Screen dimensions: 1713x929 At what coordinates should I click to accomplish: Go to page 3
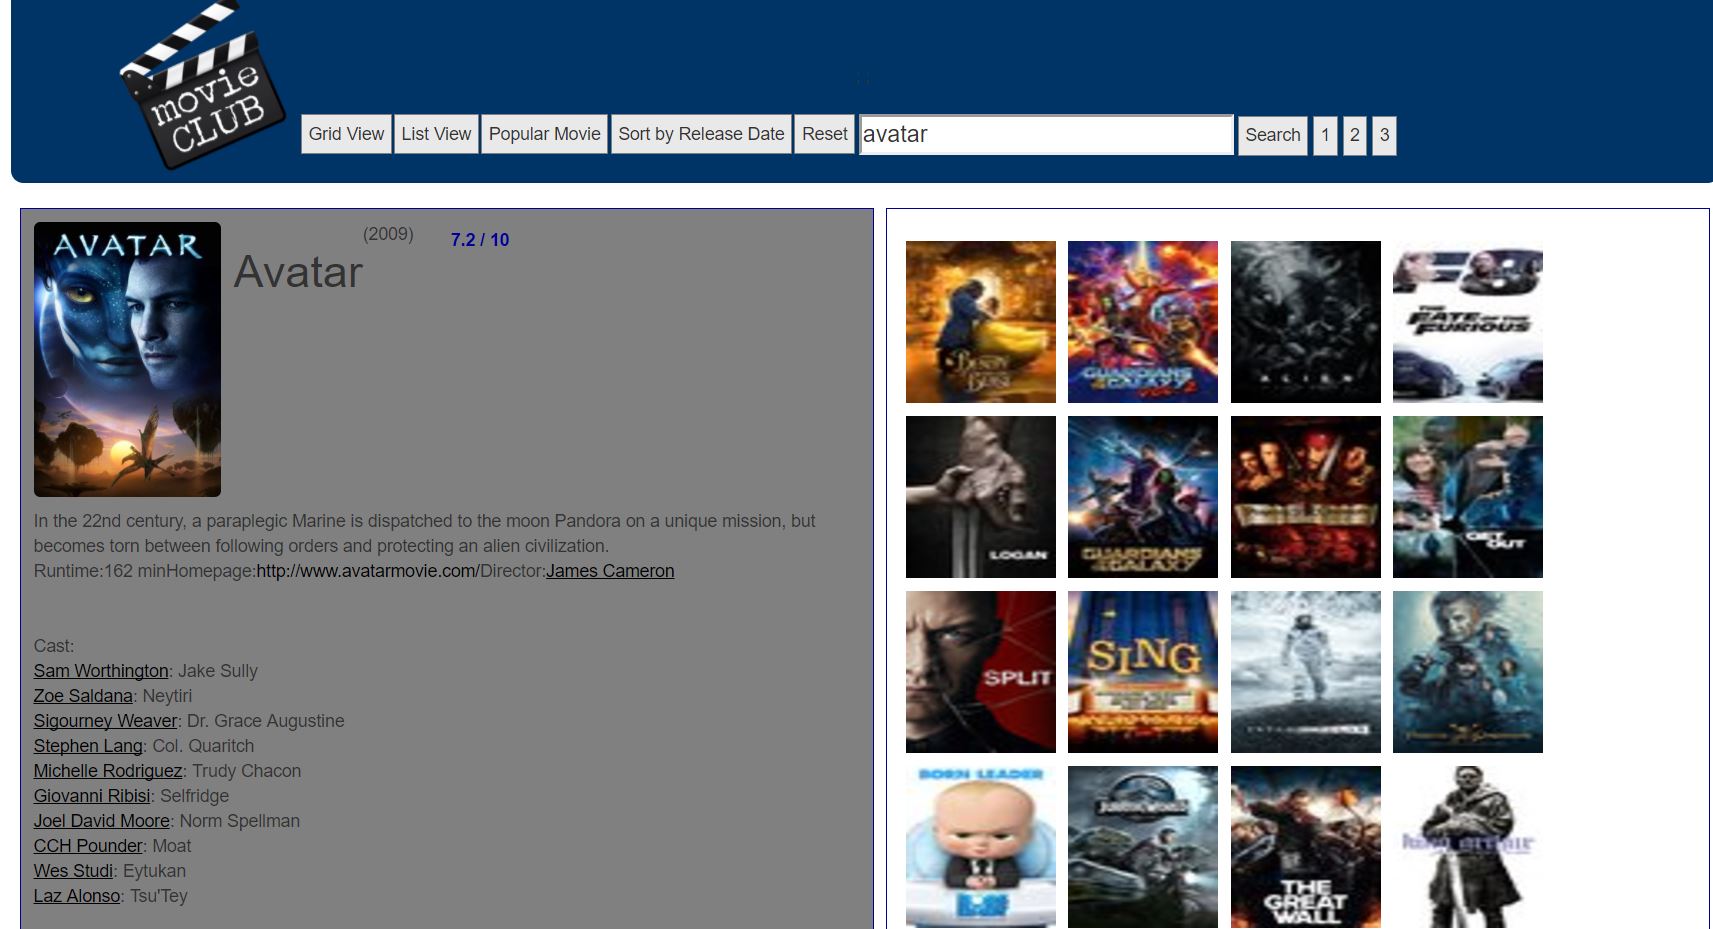(x=1384, y=135)
